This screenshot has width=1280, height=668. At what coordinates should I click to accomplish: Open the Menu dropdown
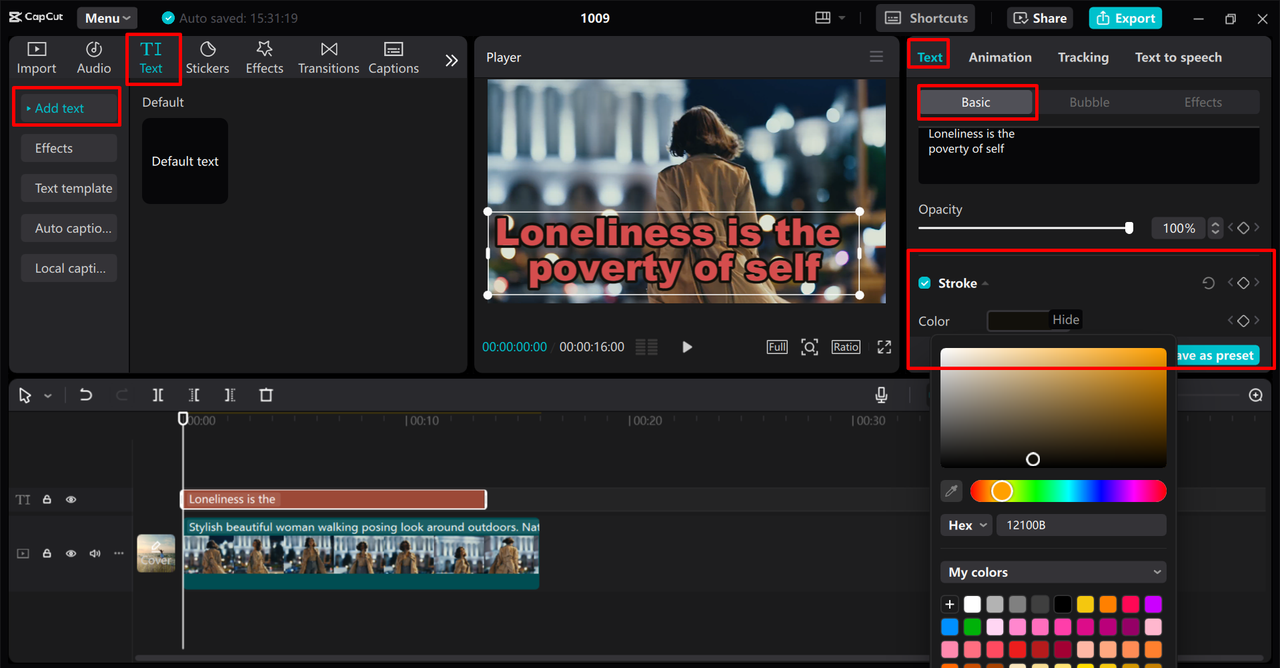(108, 18)
